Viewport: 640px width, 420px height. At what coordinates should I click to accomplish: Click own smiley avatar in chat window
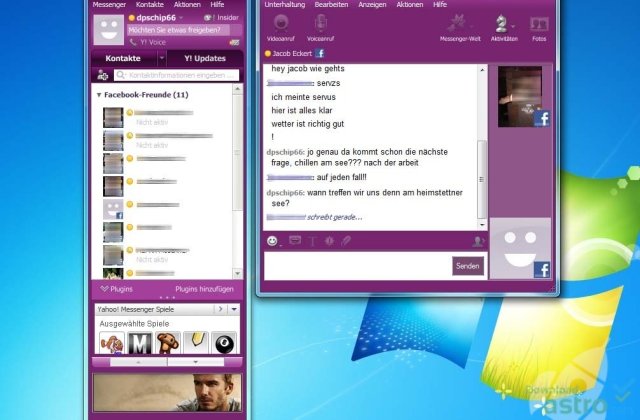coord(520,248)
